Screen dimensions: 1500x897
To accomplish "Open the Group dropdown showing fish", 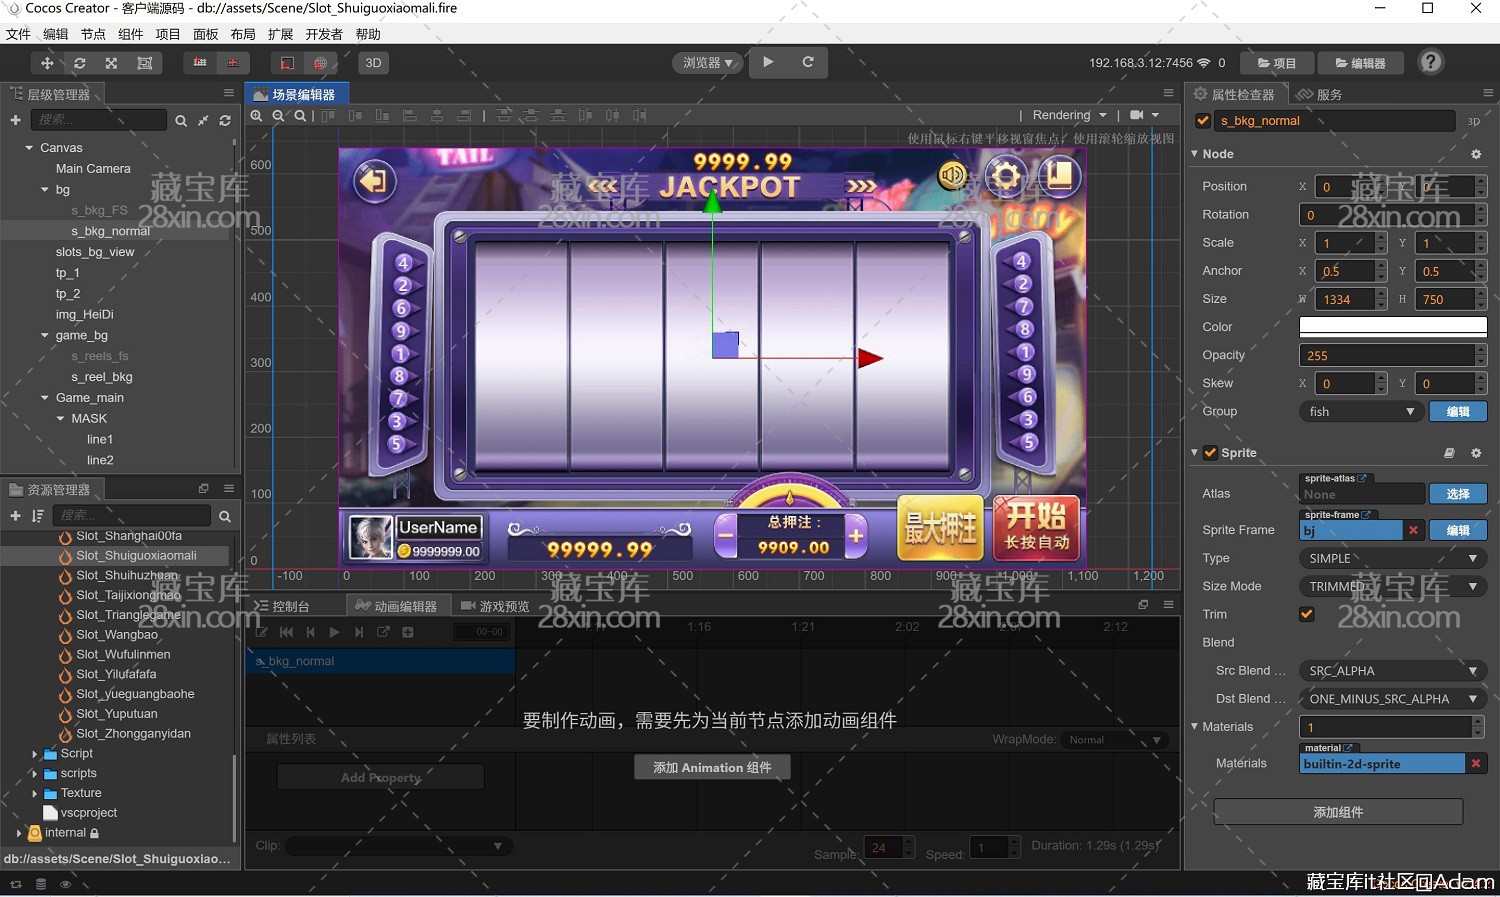I will 1361,412.
